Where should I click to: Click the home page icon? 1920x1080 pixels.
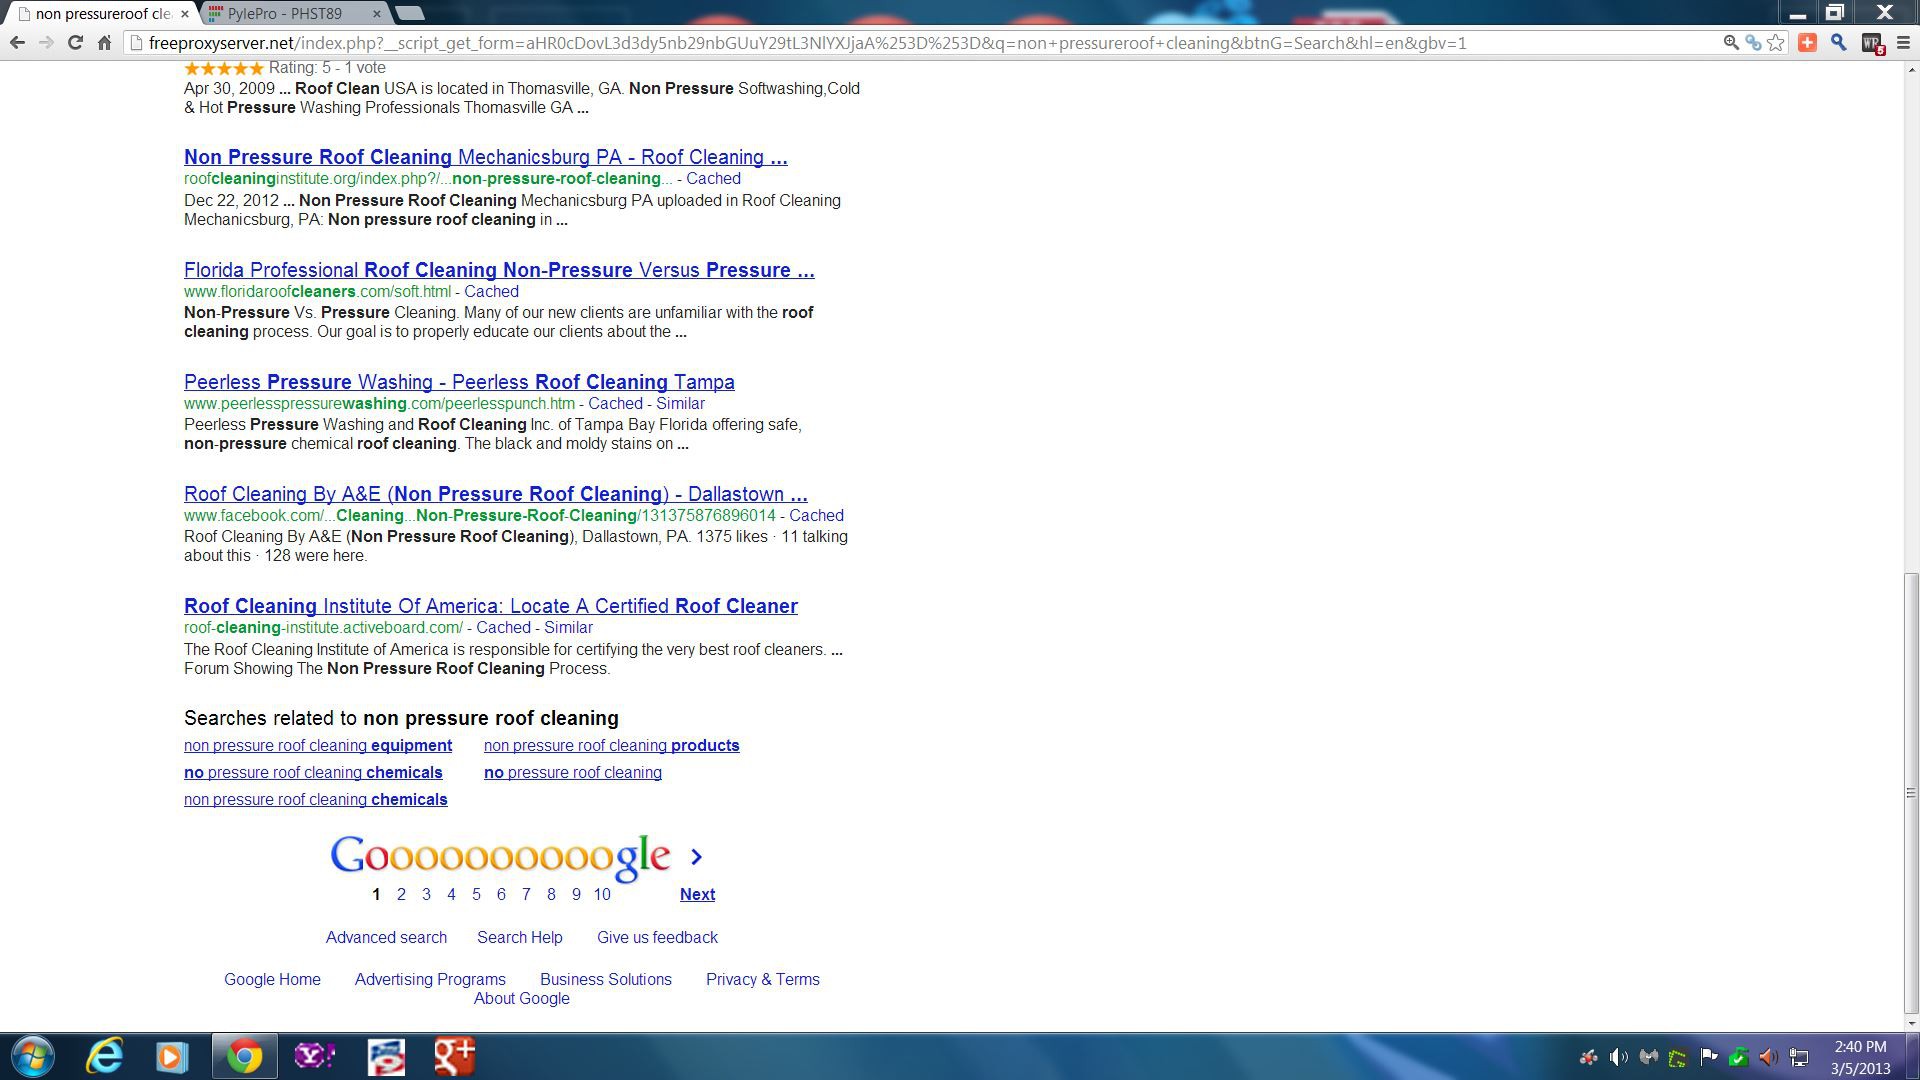pos(104,42)
